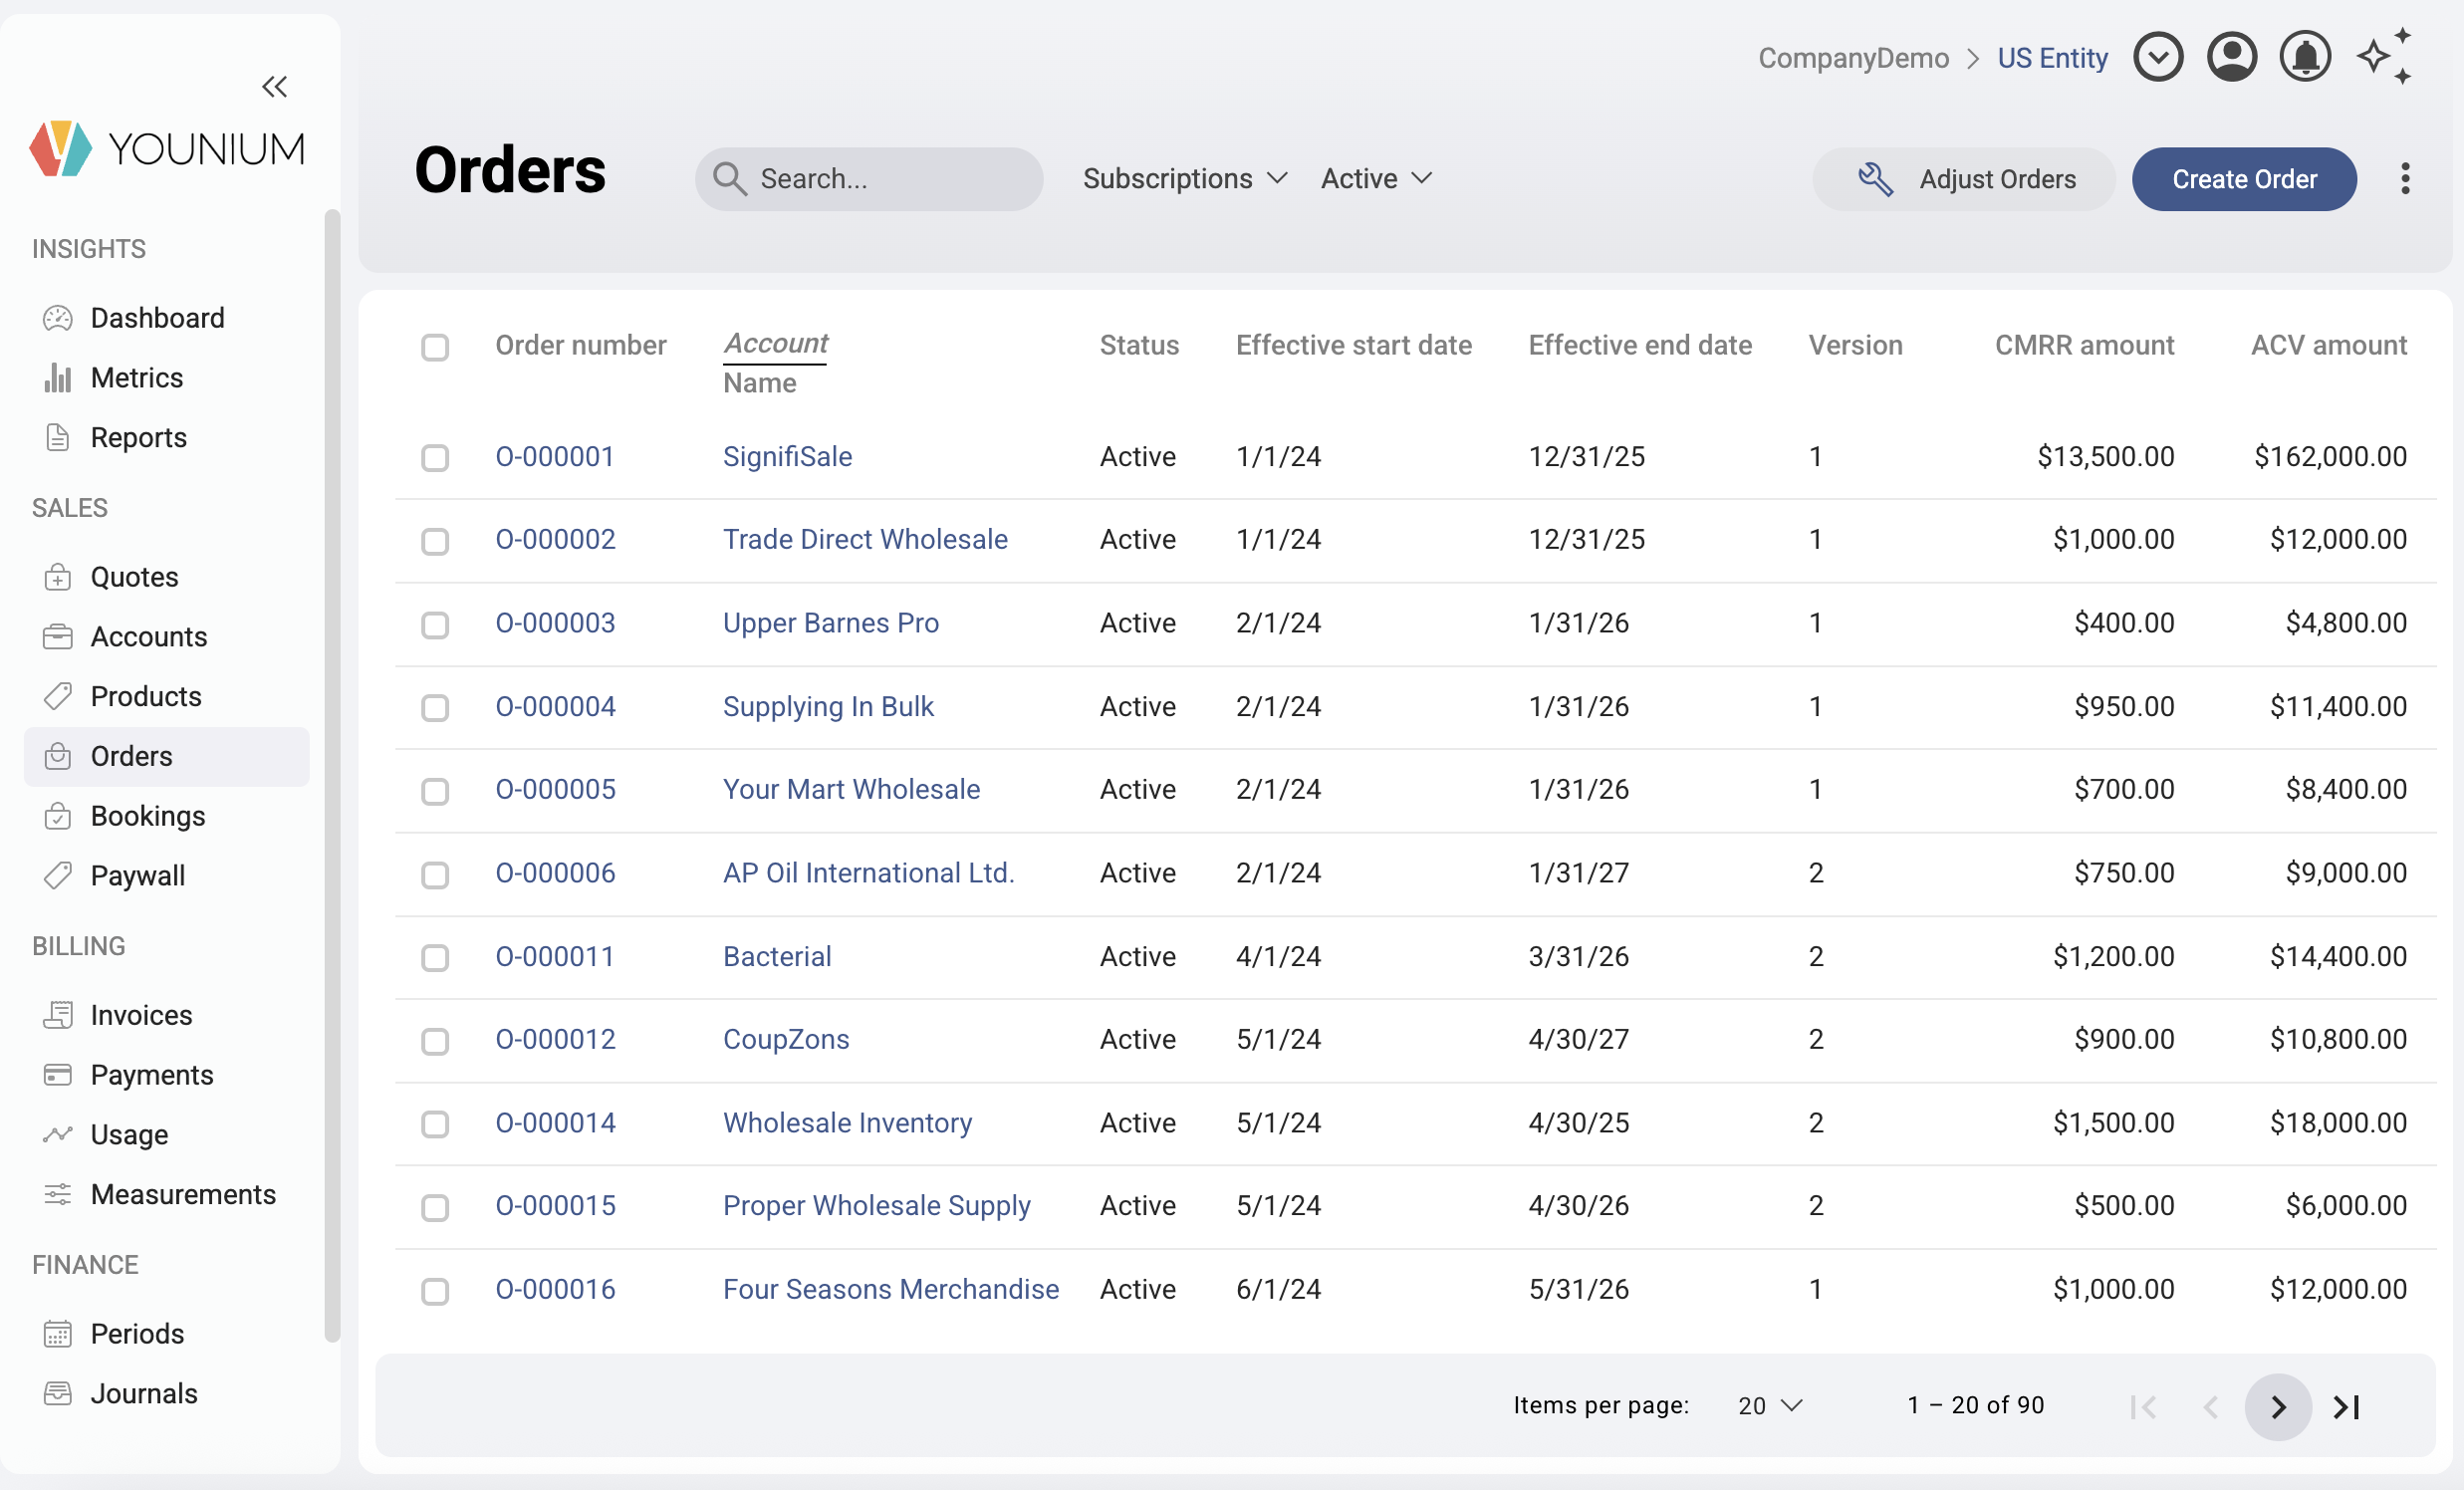This screenshot has height=1490, width=2464.
Task: Jump to the last page icon
Action: 2345,1406
